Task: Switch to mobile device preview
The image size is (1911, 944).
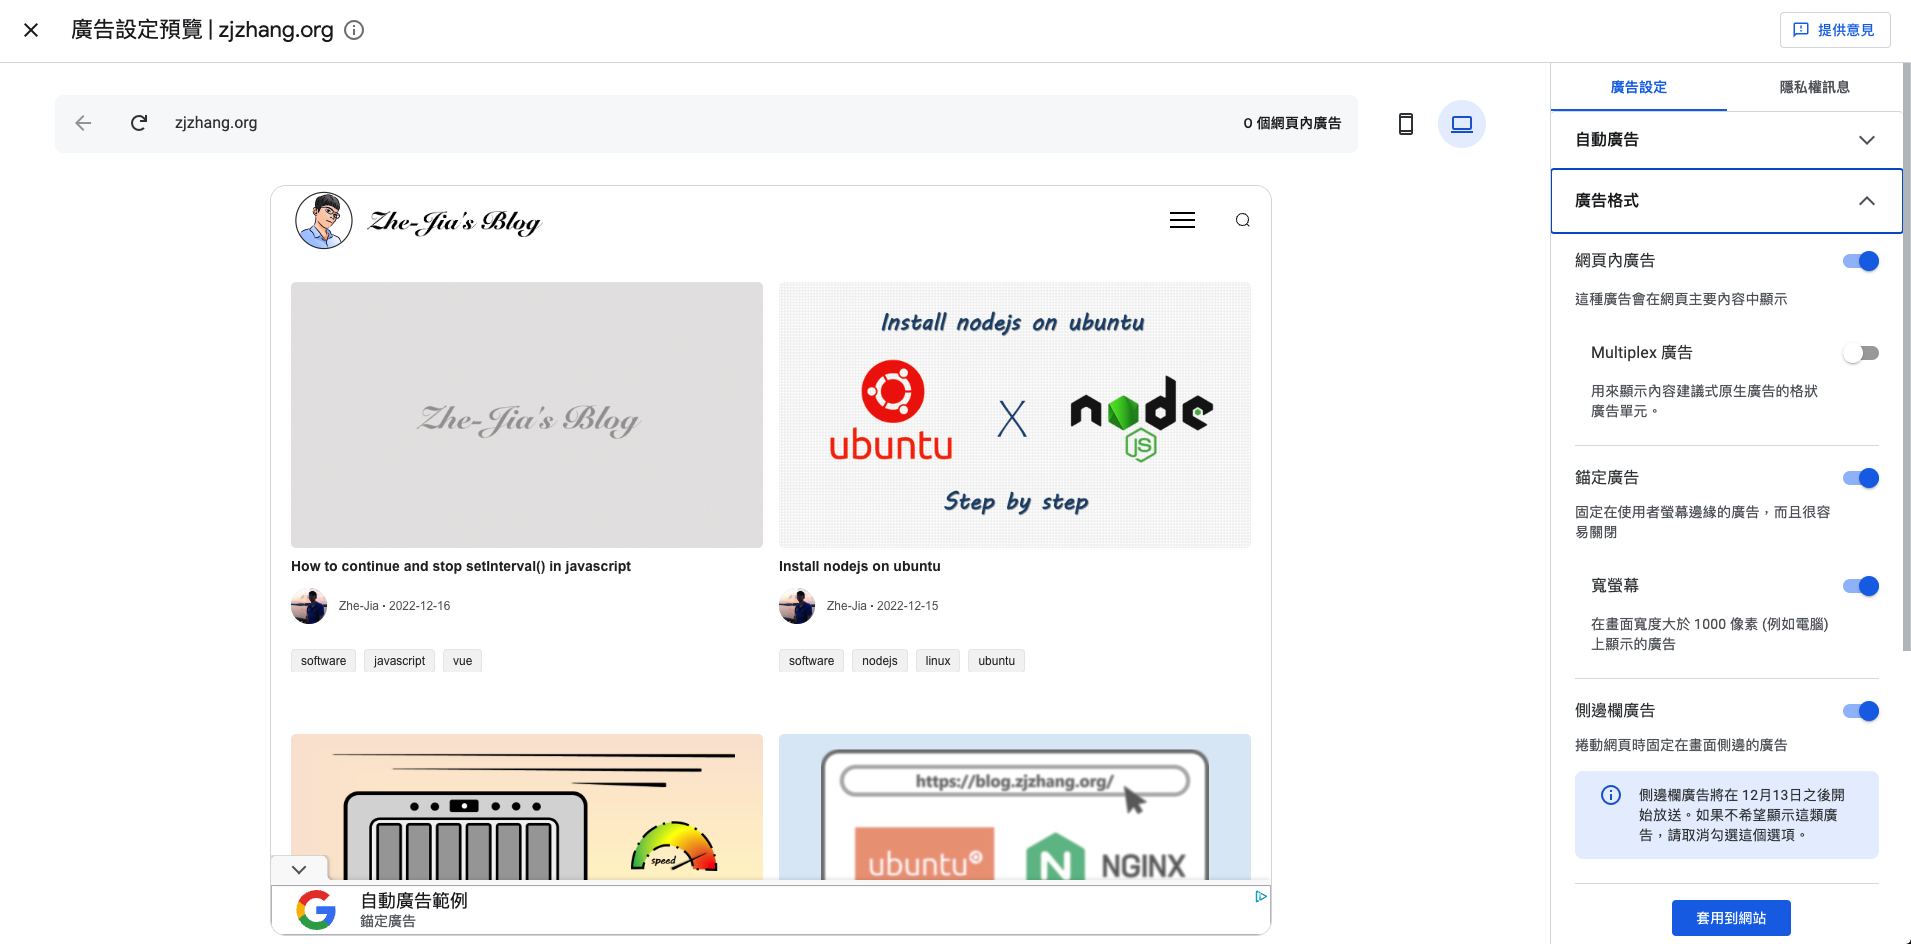Action: 1405,124
